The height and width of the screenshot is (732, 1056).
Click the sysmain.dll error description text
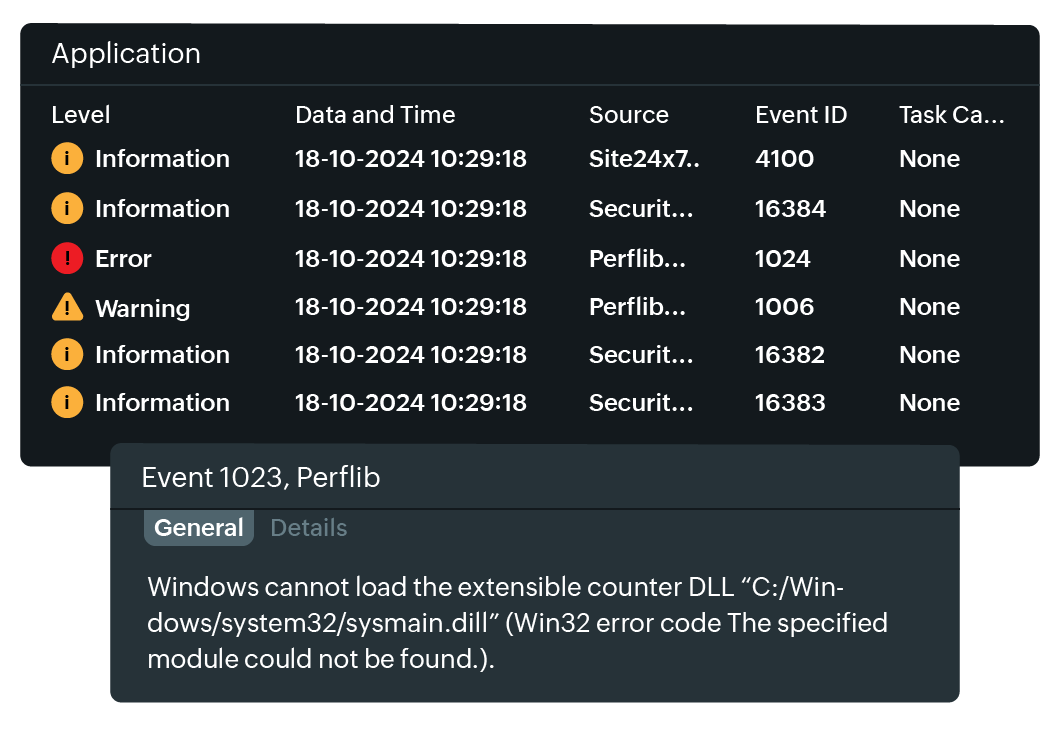pyautogui.click(x=518, y=623)
